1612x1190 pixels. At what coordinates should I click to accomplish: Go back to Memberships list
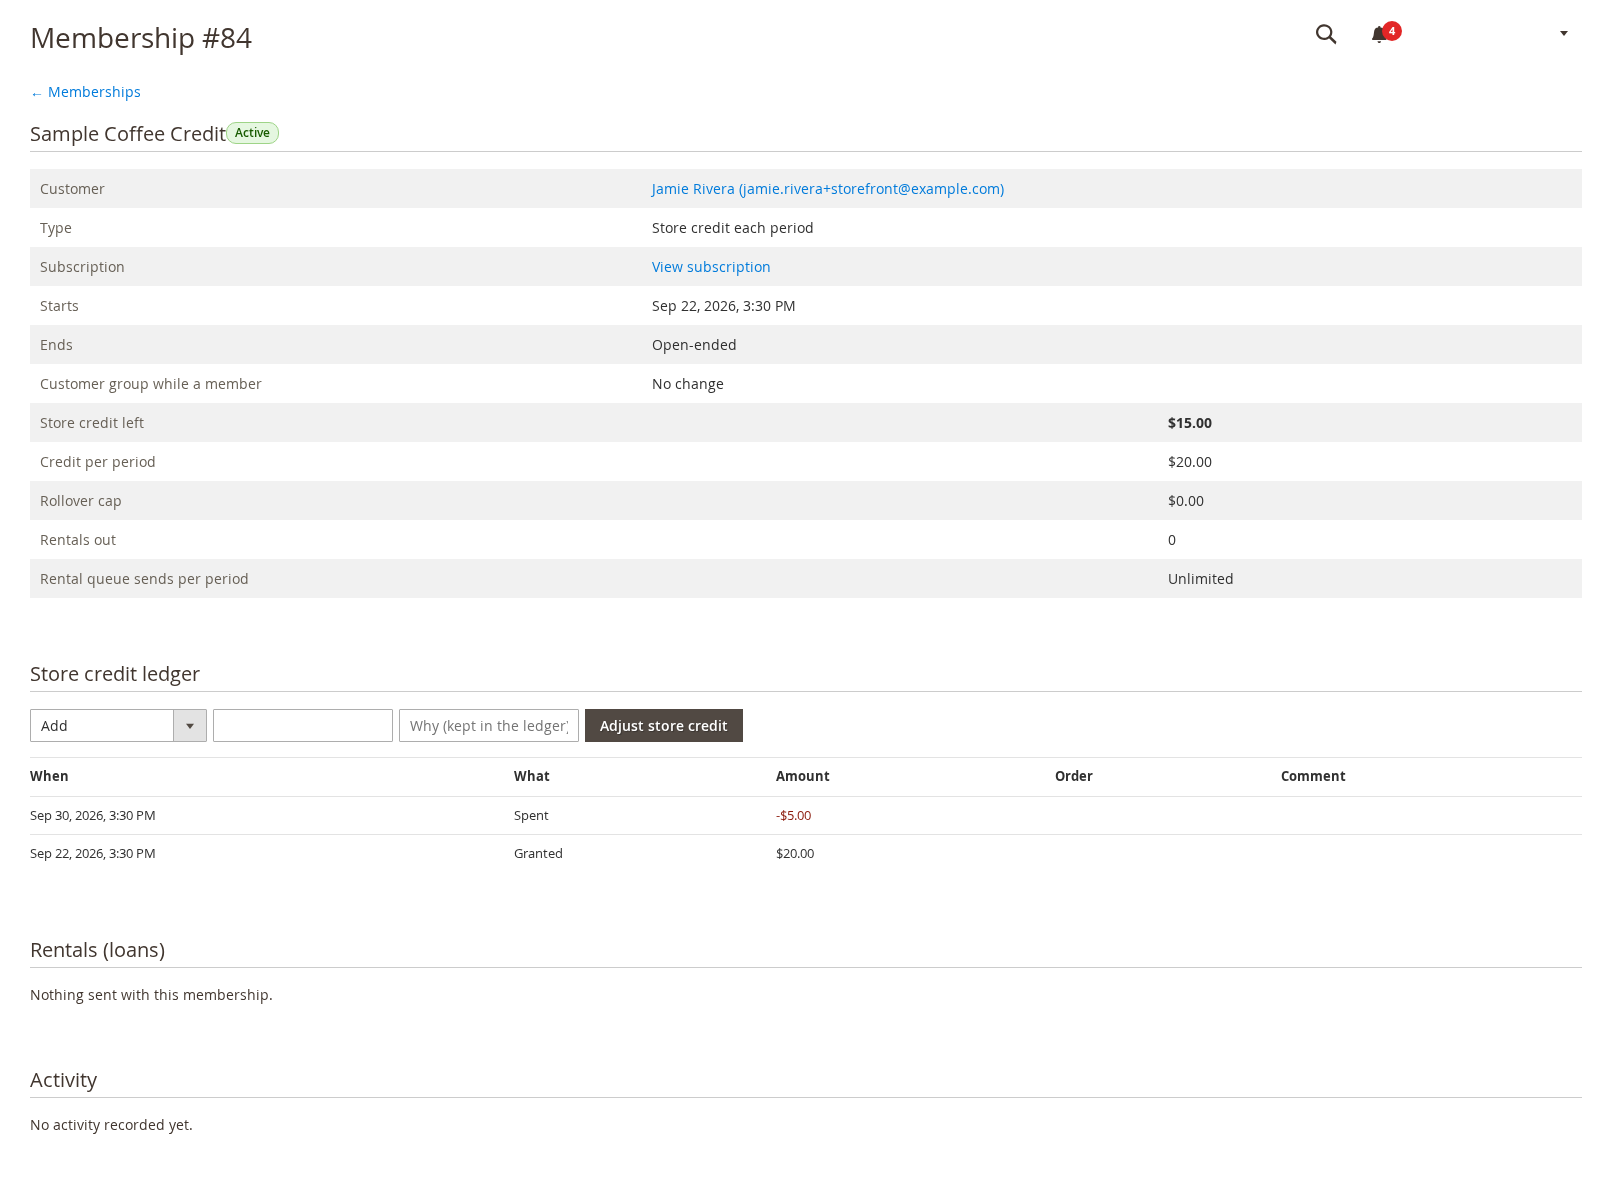85,92
